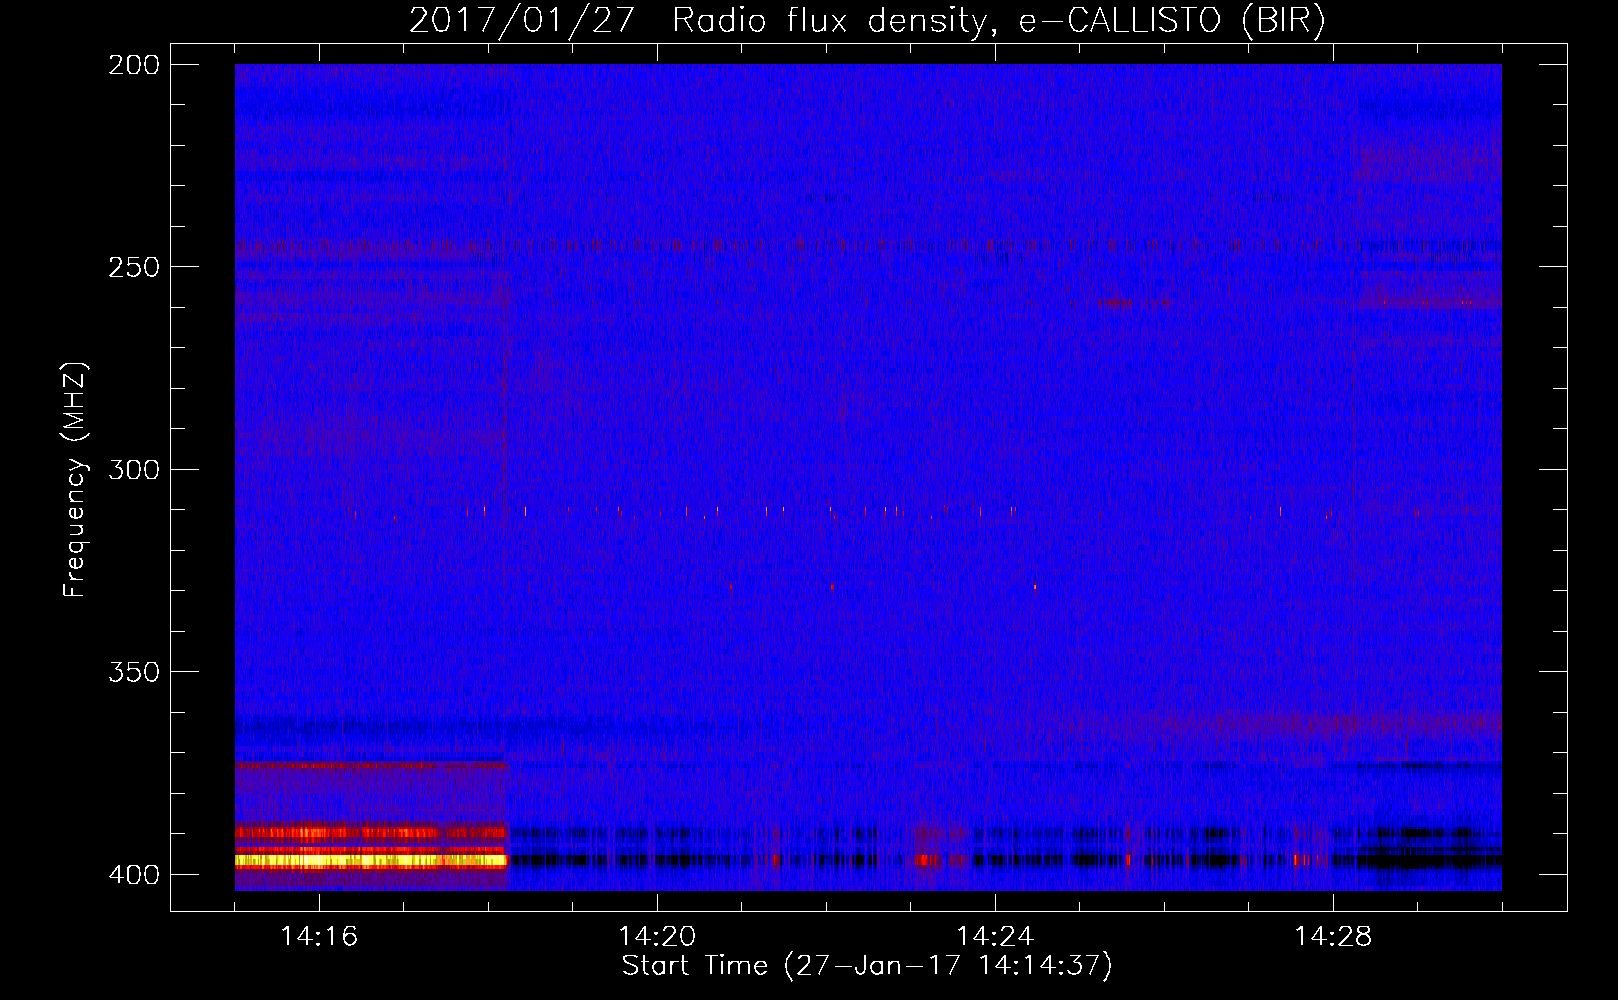The image size is (1618, 1000).
Task: Select the 200 frequency tick label
Action: point(134,65)
